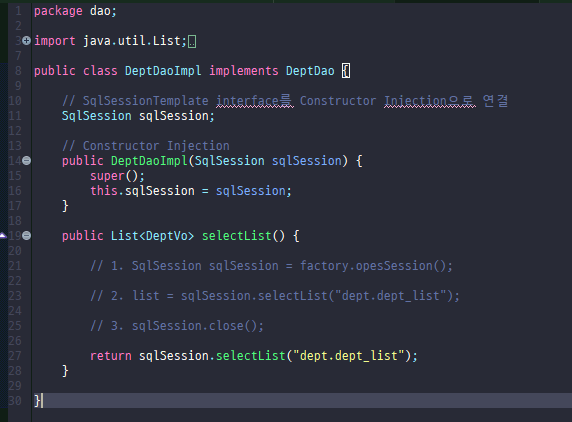Click the underlined word 'interface를' in the comment
The width and height of the screenshot is (572, 422).
254,101
